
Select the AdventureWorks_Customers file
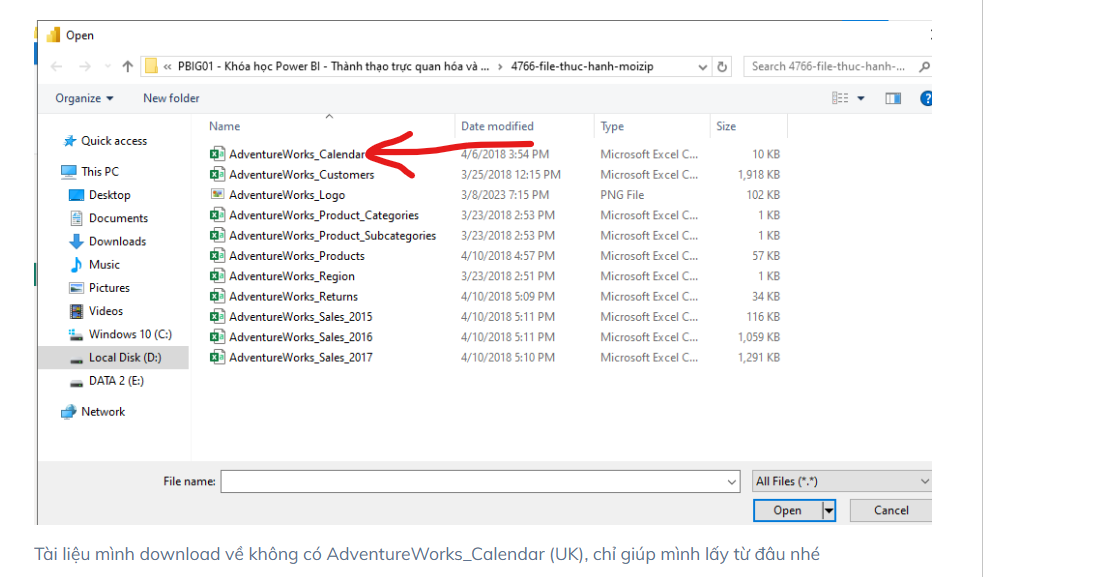tap(301, 174)
